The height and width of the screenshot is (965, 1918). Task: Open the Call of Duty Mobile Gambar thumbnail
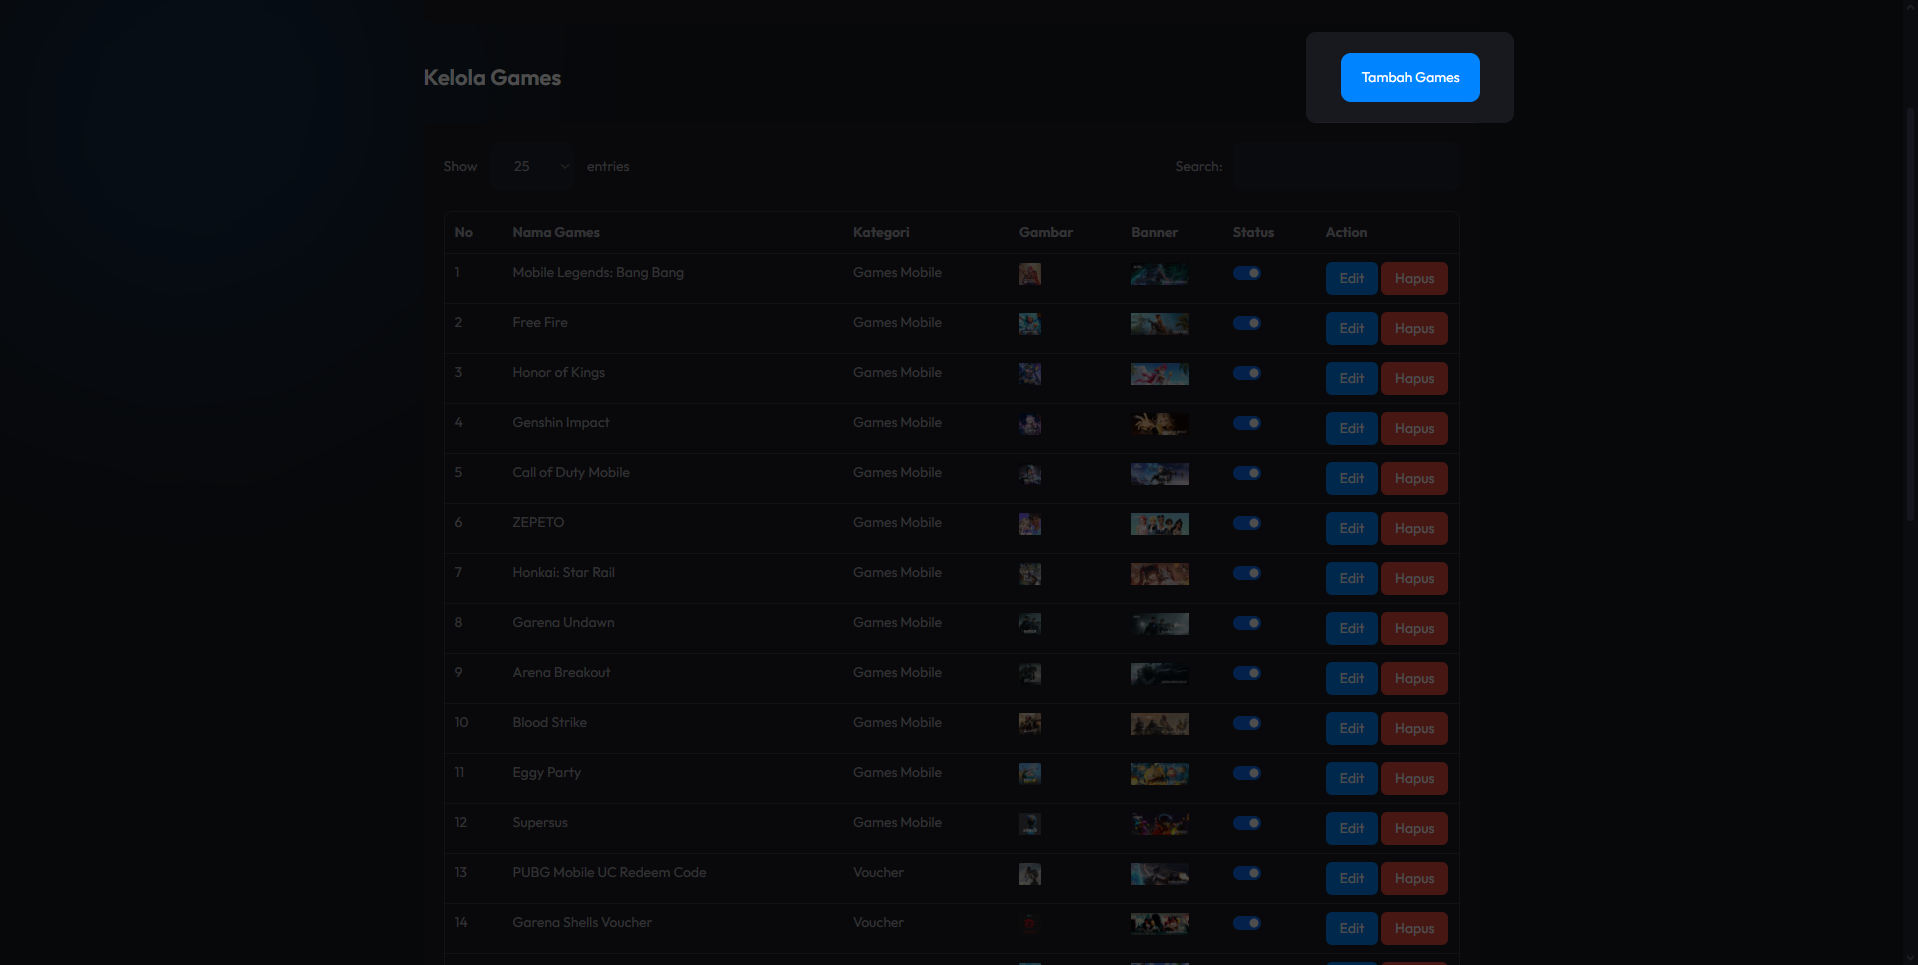[x=1030, y=474]
